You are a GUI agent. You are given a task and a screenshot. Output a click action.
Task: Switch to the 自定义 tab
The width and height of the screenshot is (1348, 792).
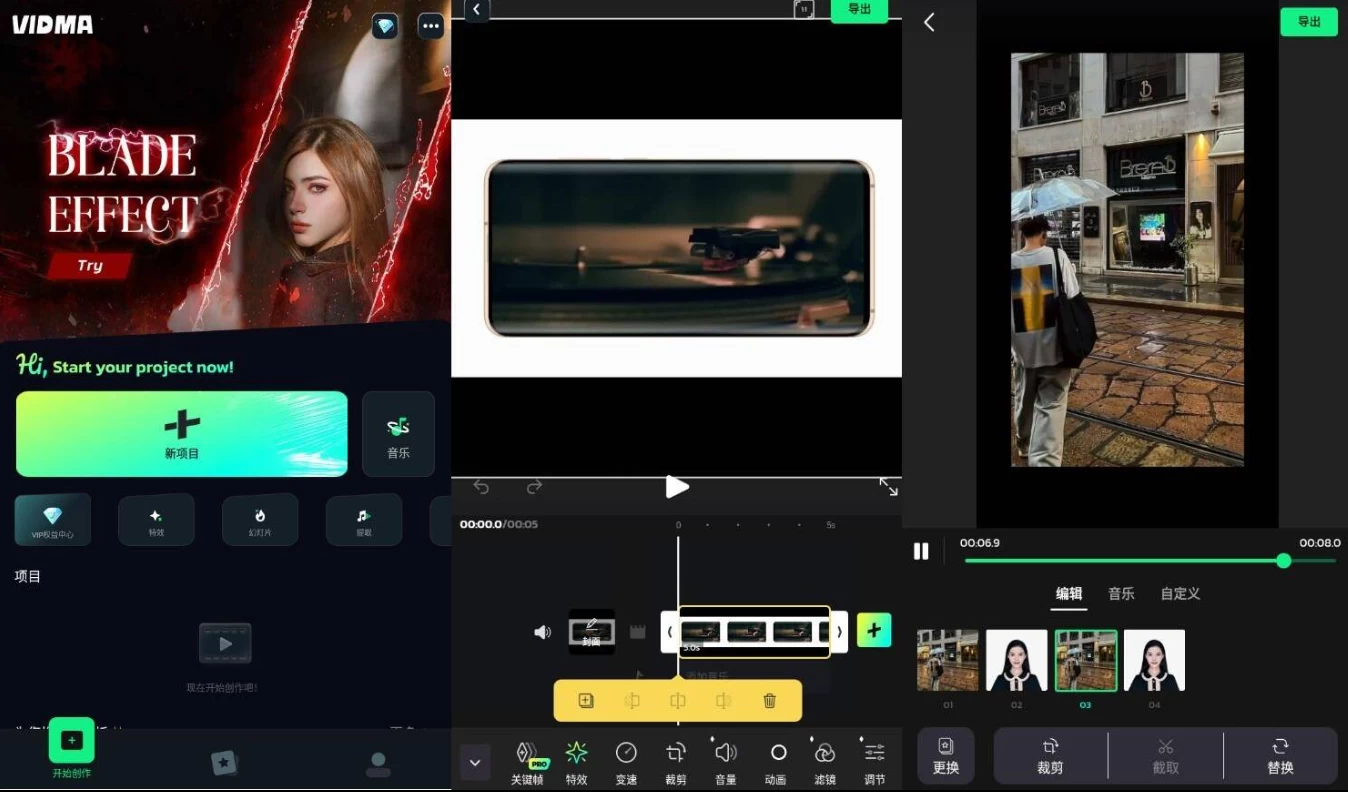click(1180, 593)
